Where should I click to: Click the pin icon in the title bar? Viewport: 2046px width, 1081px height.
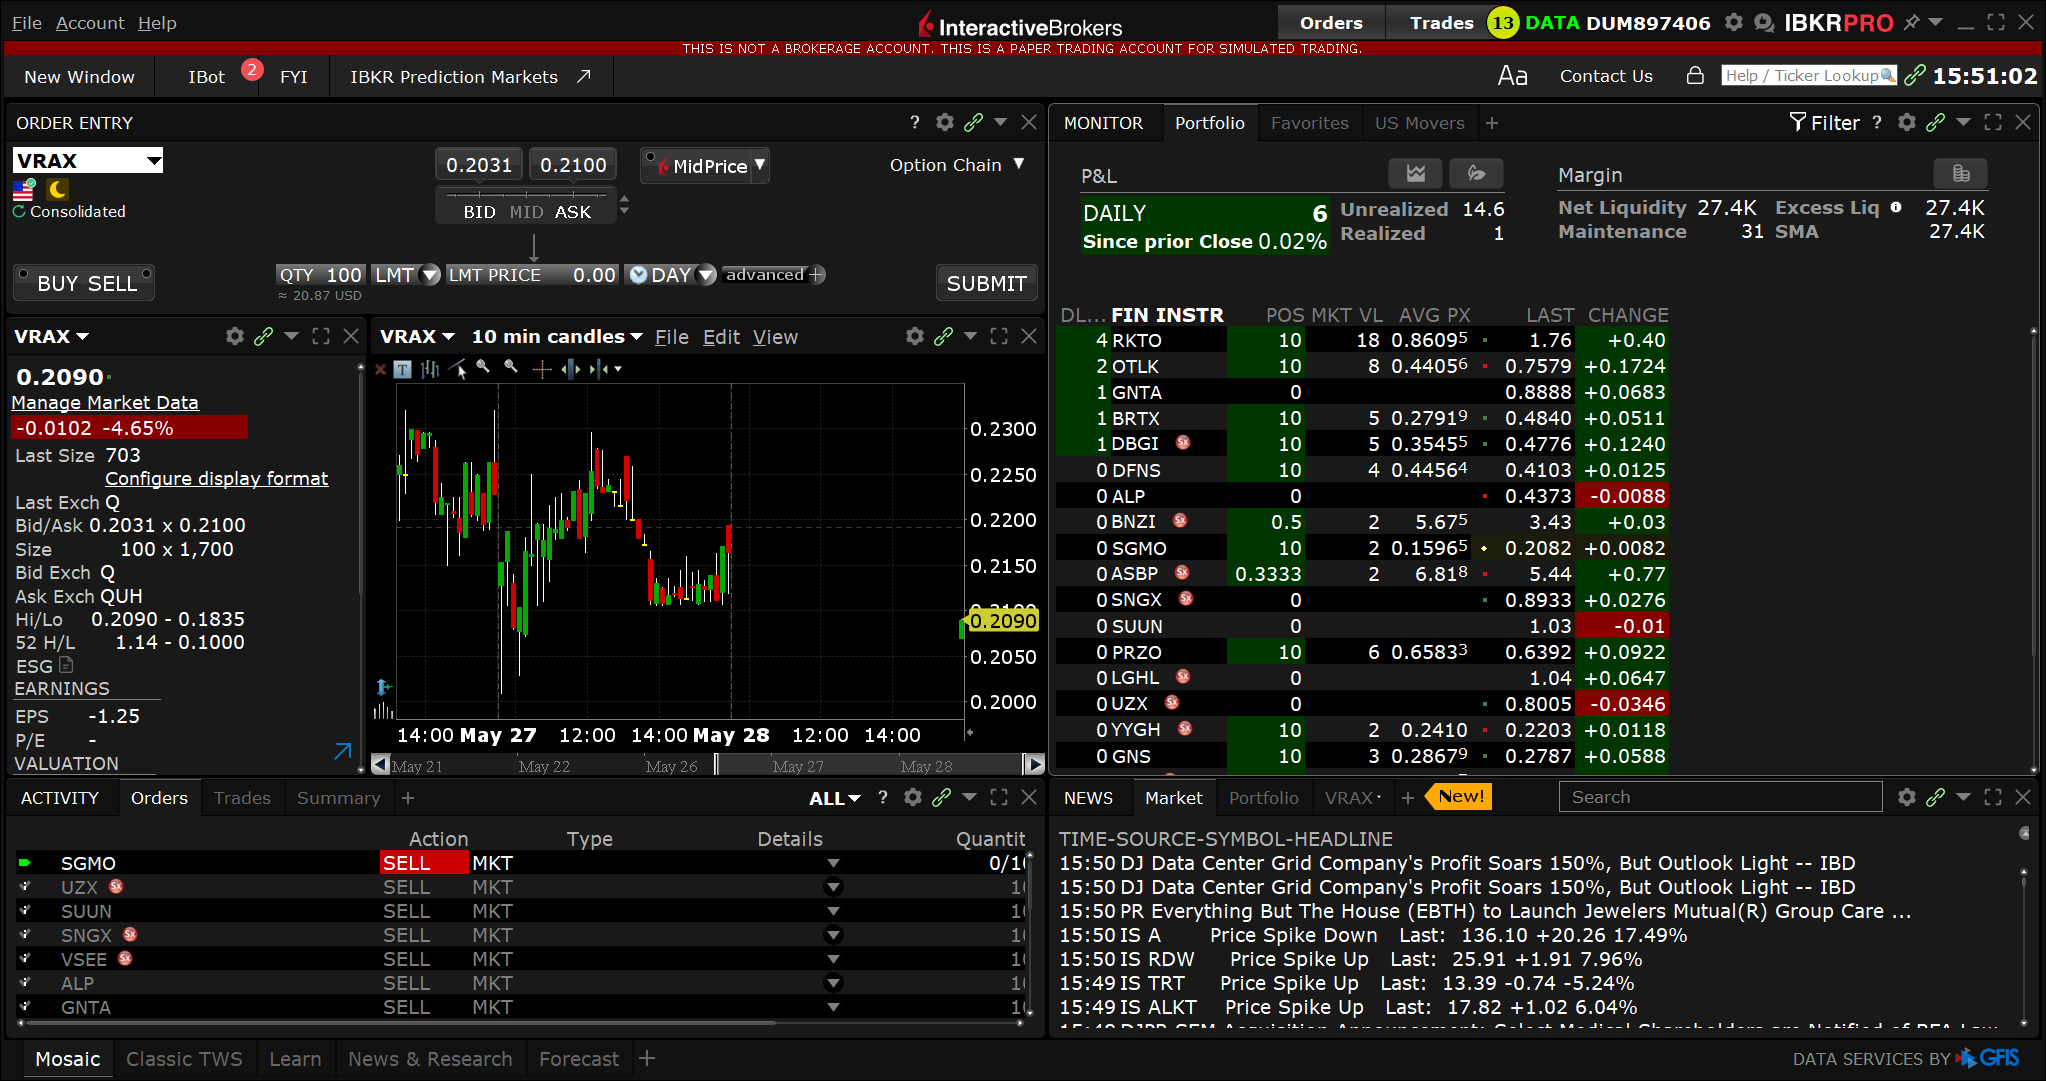[x=1911, y=22]
